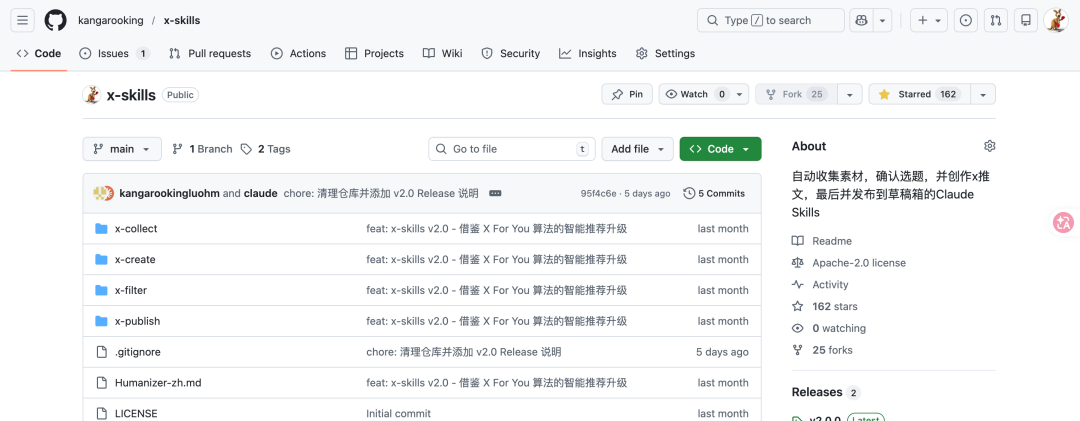Focus the Go to file search field
1080x421 pixels.
tap(512, 149)
